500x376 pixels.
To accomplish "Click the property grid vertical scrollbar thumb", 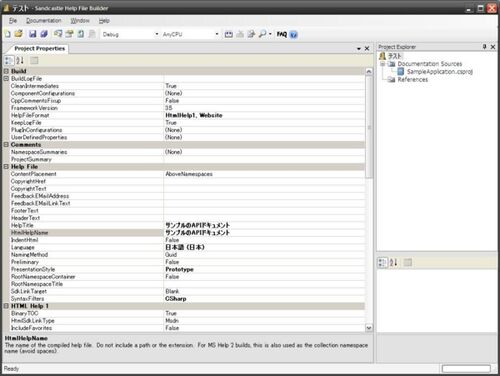I will tap(369, 127).
